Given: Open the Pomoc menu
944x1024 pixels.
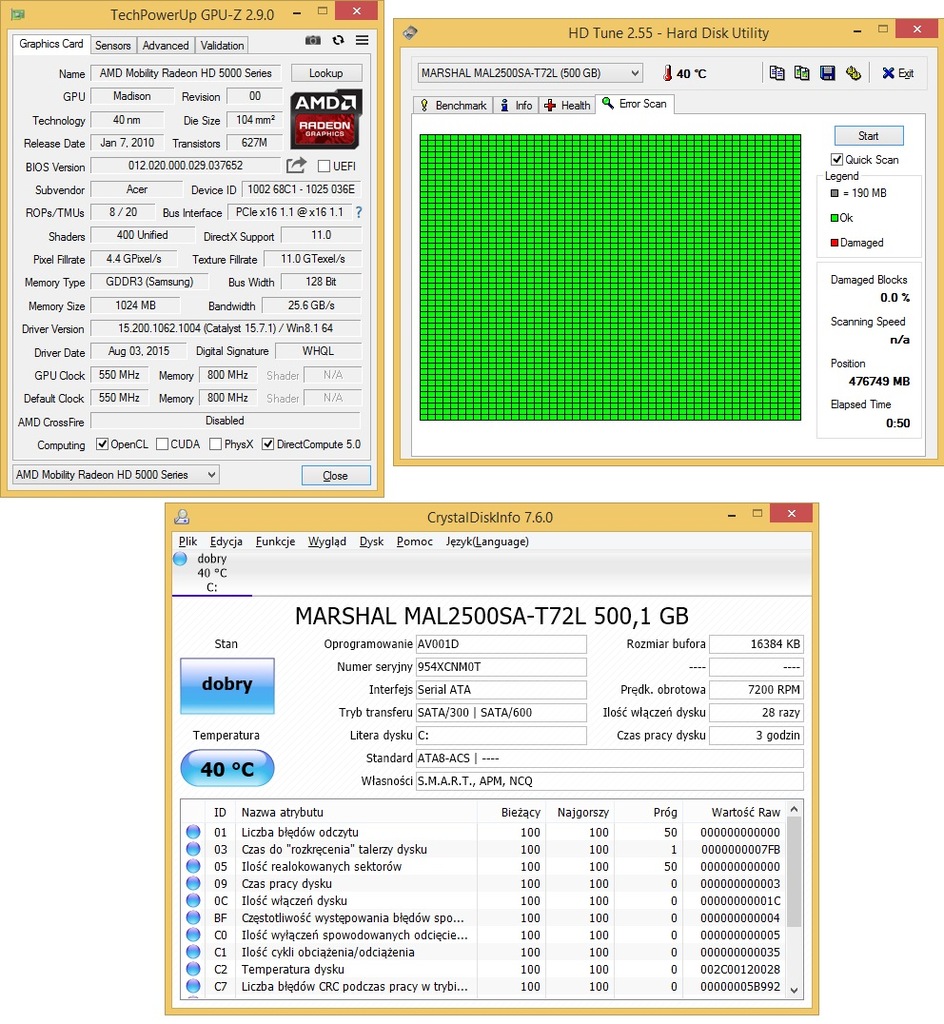Looking at the screenshot, I should [415, 541].
